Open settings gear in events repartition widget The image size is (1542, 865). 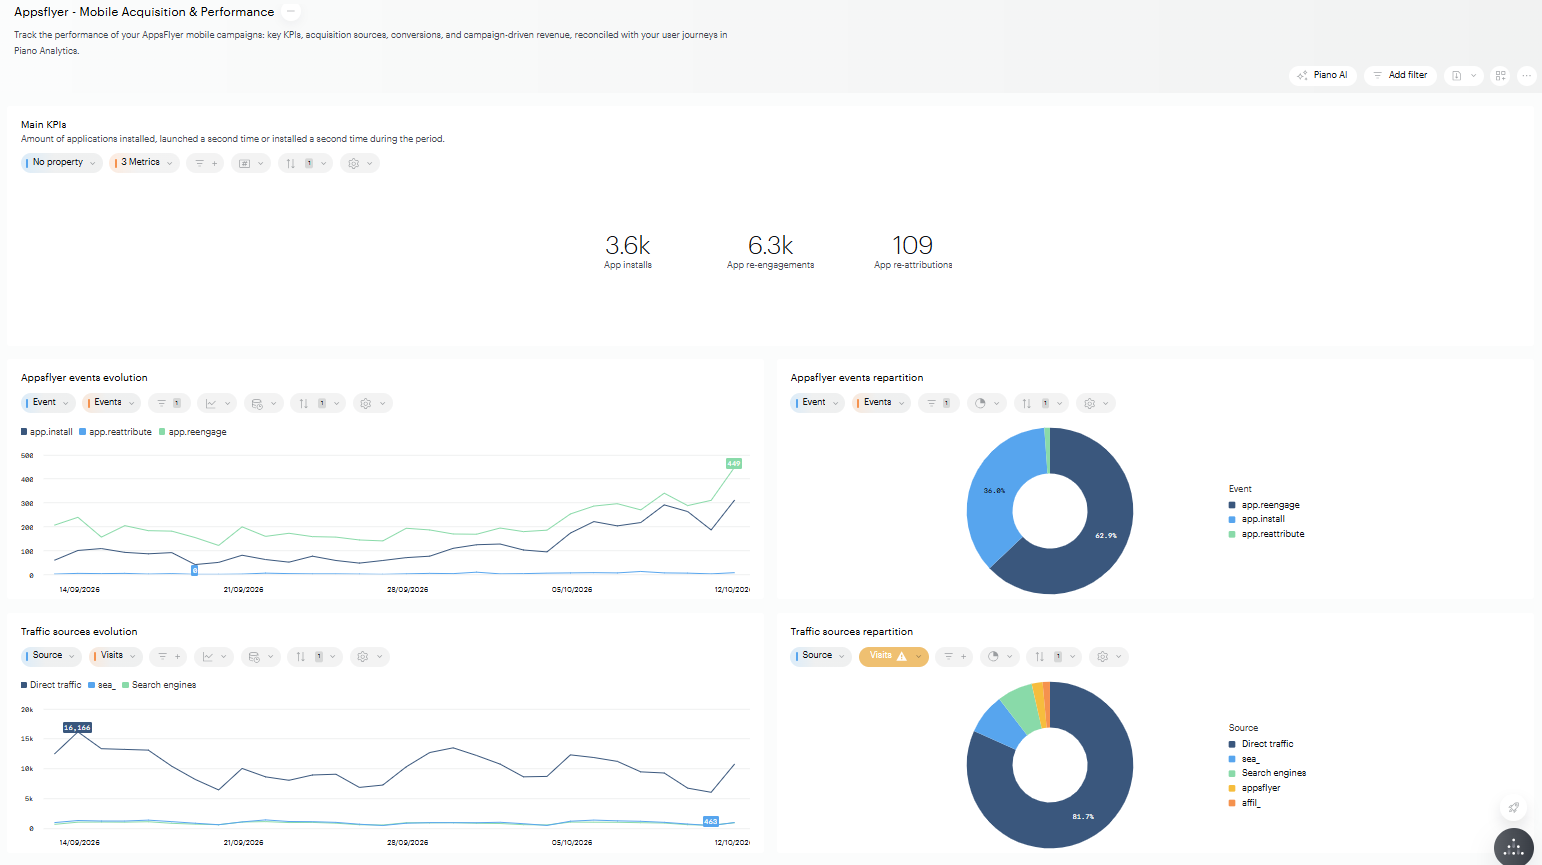click(1096, 403)
